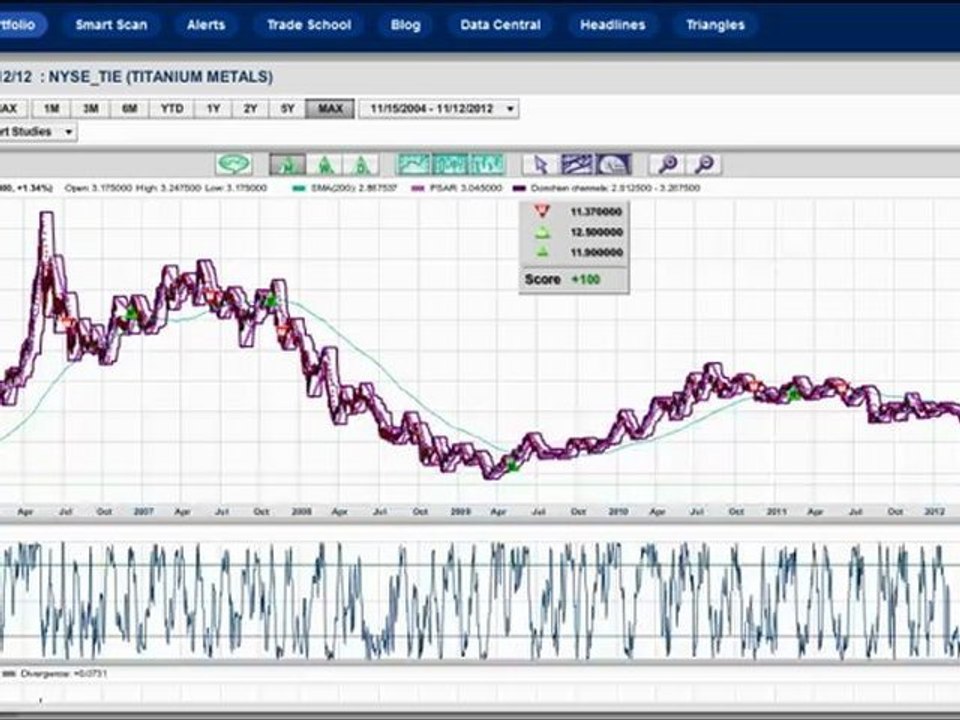Select the Fibonacci arc drawing tool

tap(613, 164)
